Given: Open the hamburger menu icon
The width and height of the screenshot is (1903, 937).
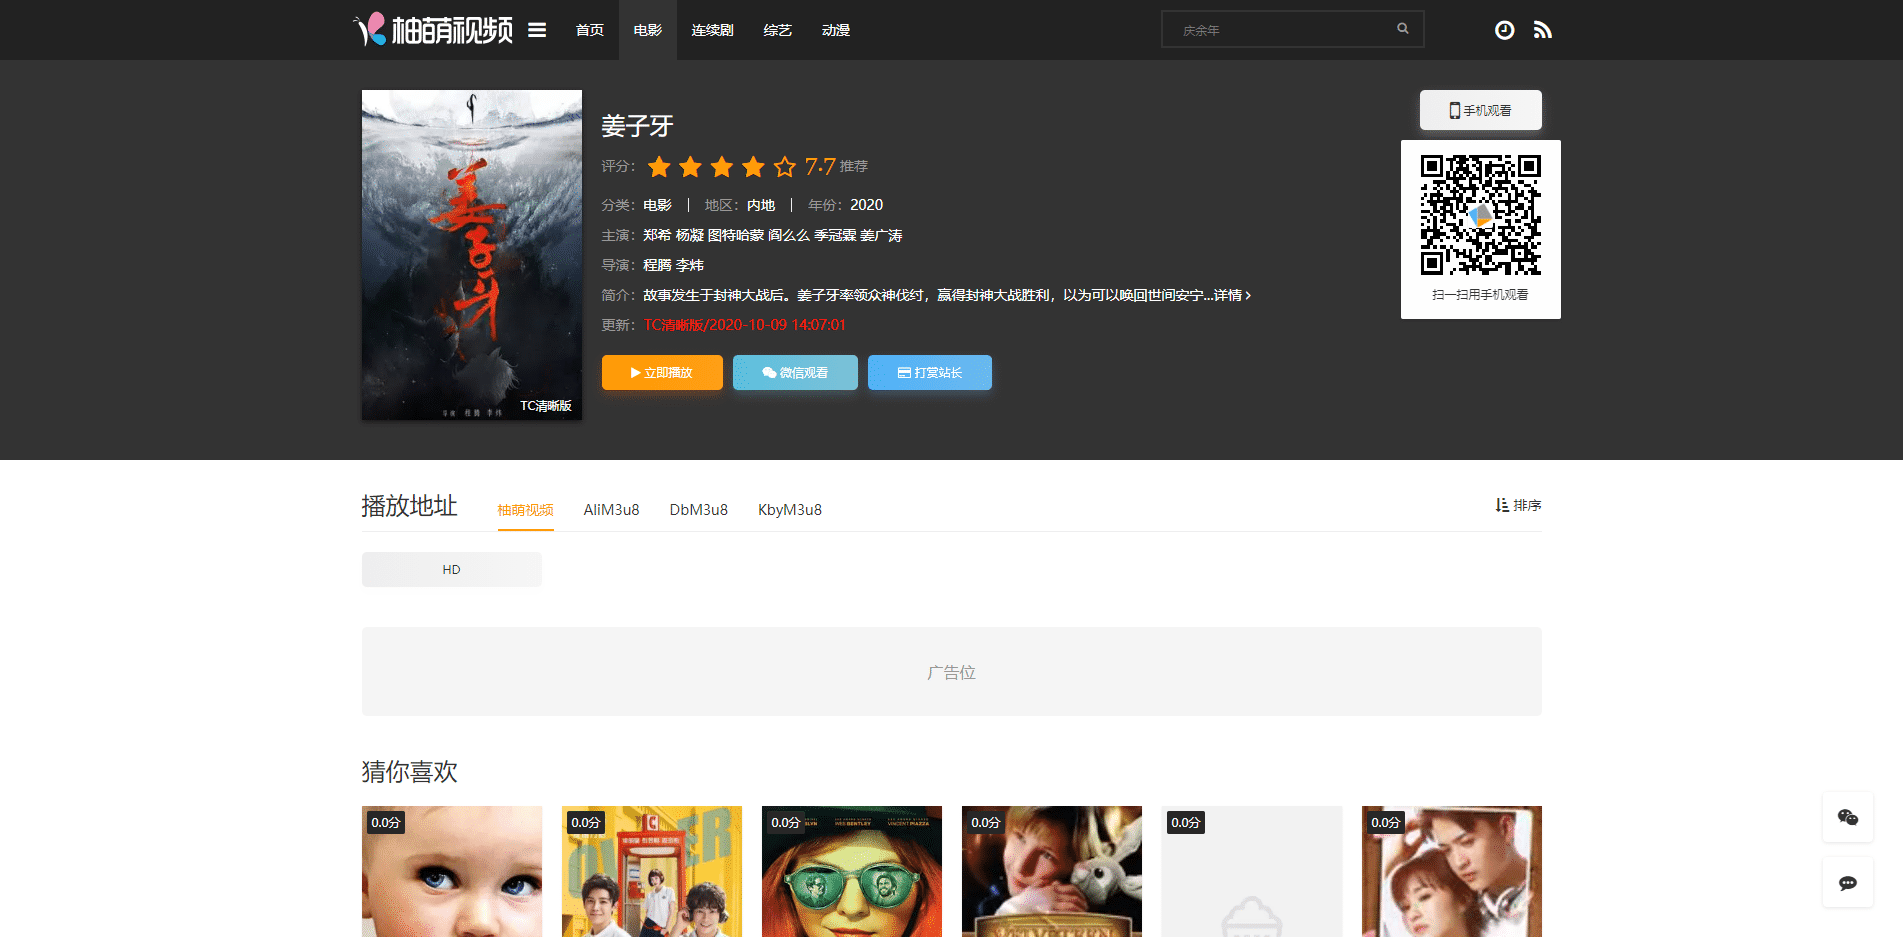Looking at the screenshot, I should pyautogui.click(x=537, y=30).
